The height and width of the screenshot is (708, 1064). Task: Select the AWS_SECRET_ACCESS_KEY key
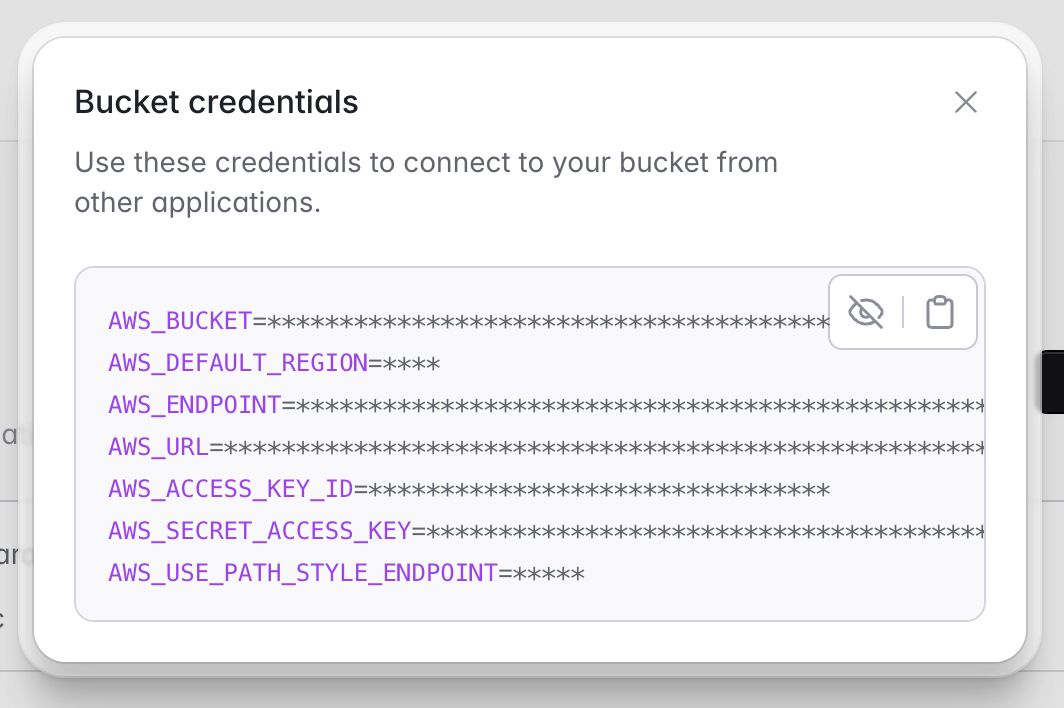pyautogui.click(x=260, y=531)
